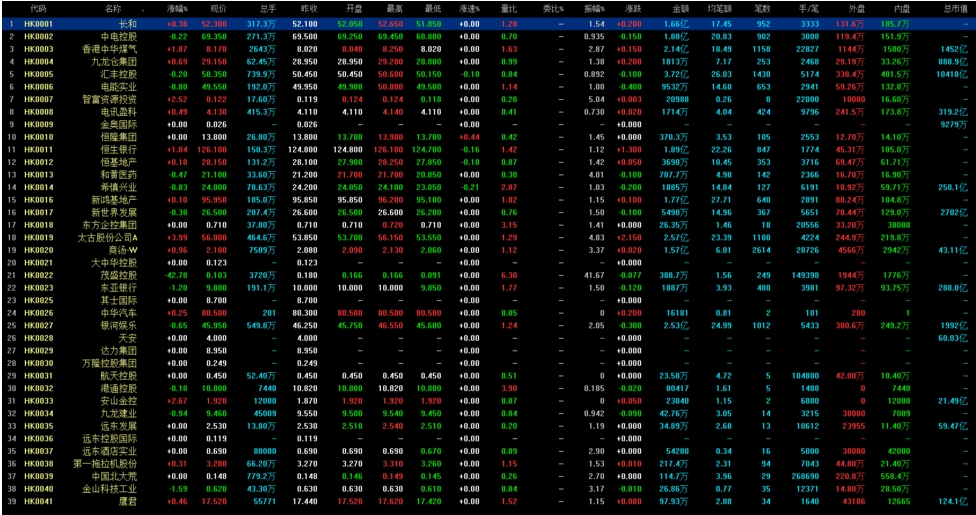976x515 pixels.
Task: Select stock name 鹰君
Action: pyautogui.click(x=128, y=501)
